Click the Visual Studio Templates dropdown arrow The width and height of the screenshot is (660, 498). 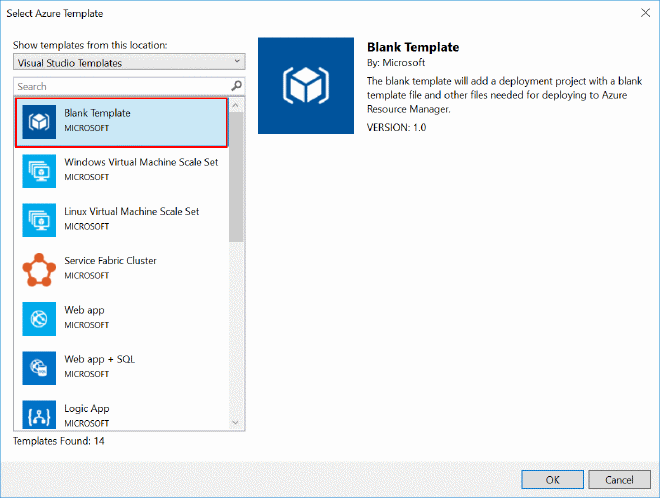click(x=235, y=62)
